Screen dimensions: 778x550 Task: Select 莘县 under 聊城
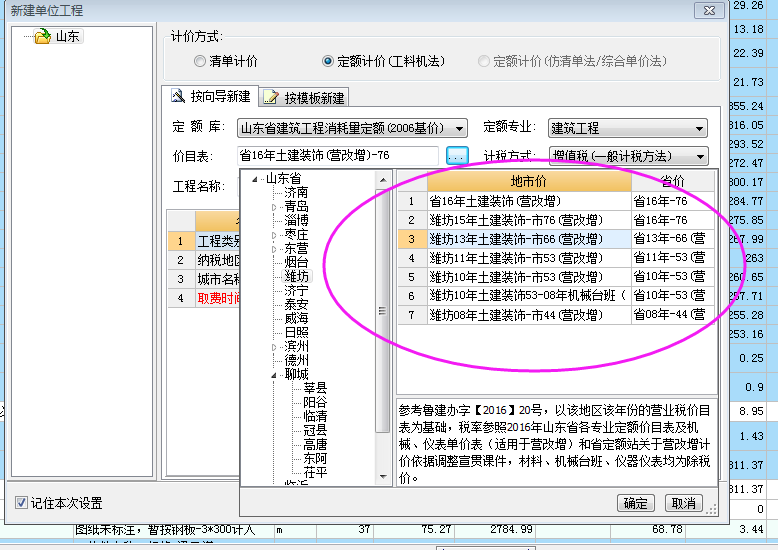(x=316, y=388)
